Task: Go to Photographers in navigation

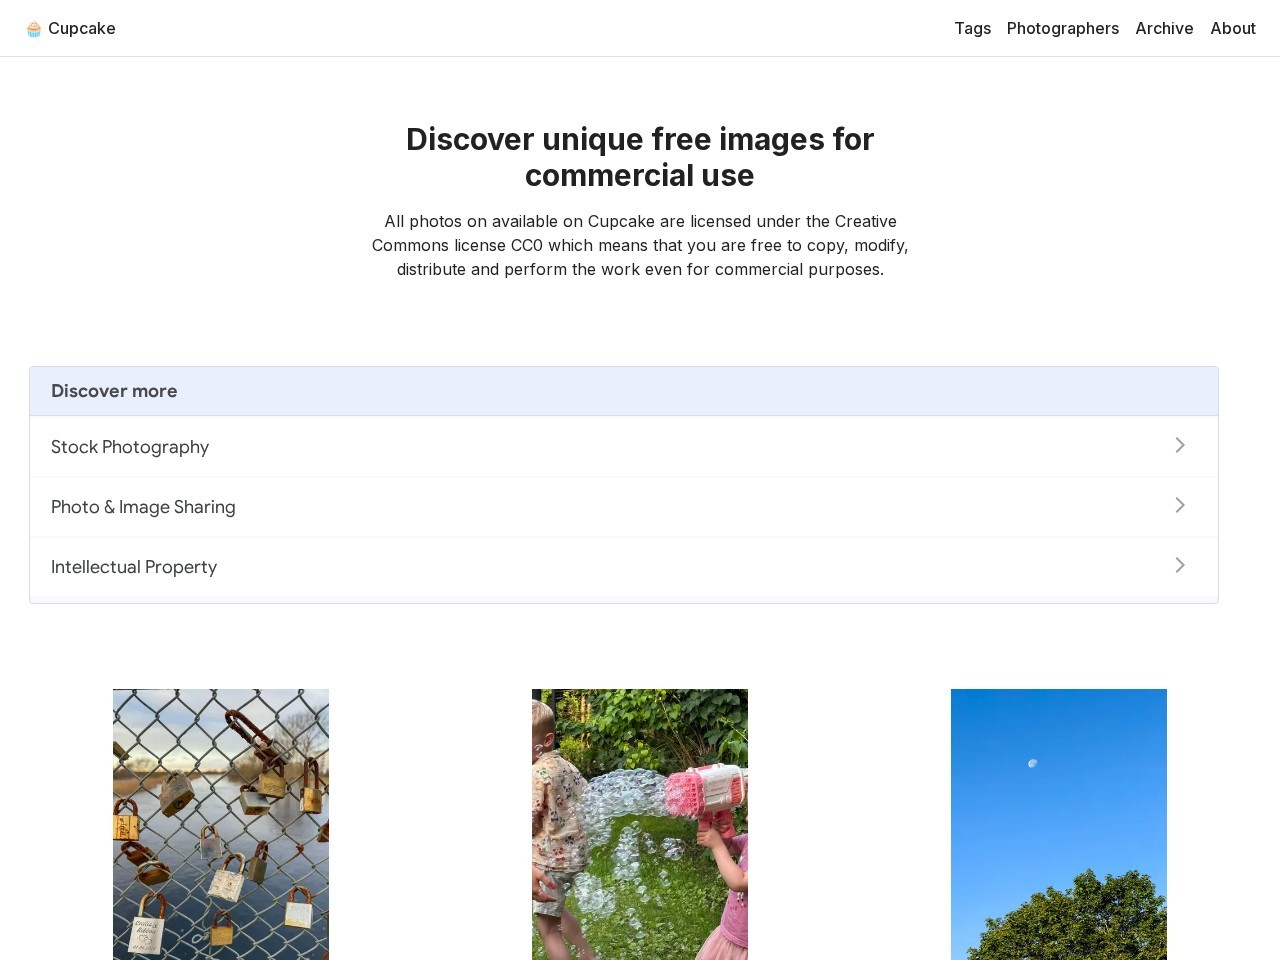Action: 1063,28
